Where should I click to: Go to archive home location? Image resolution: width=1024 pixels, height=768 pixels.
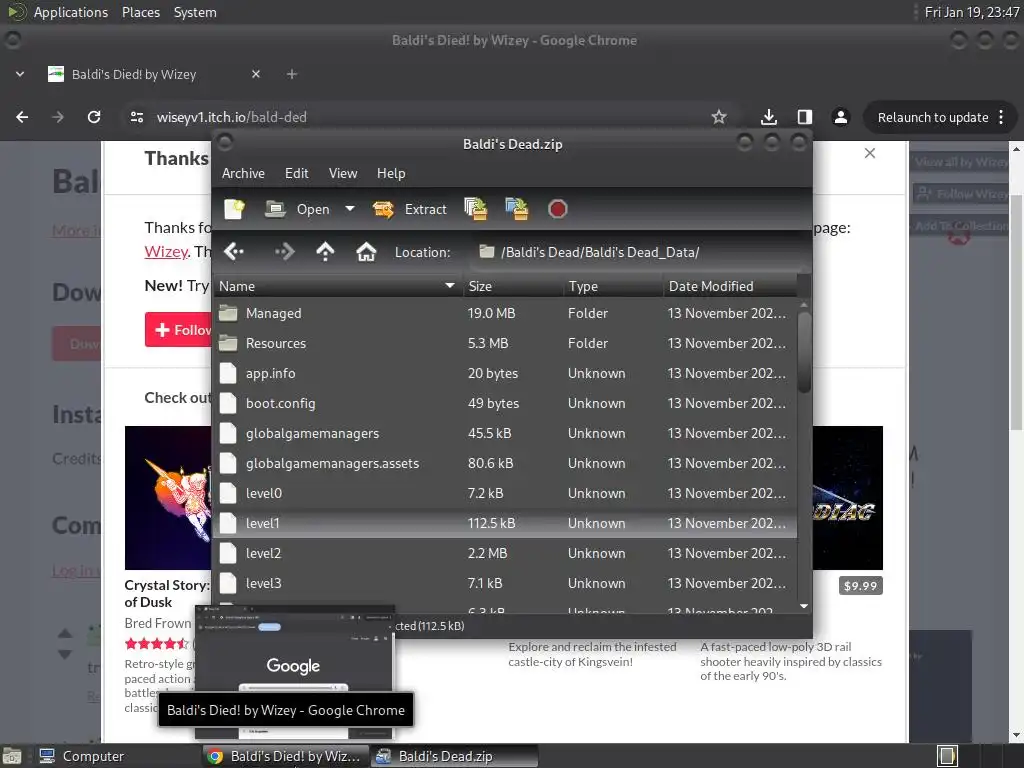pos(366,251)
